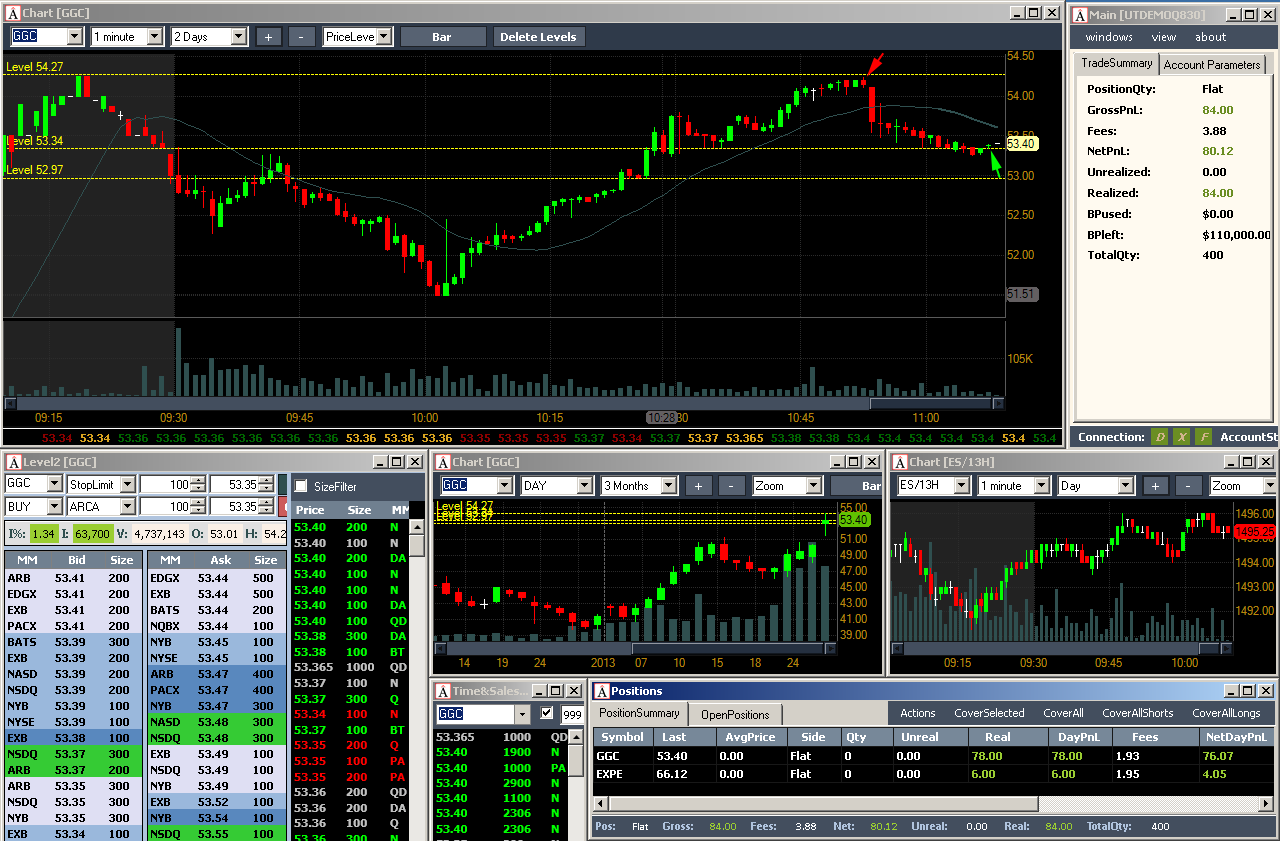Screen dimensions: 1280x841
Task: Click the app logo icon in Main window title
Action: (x=1080, y=14)
